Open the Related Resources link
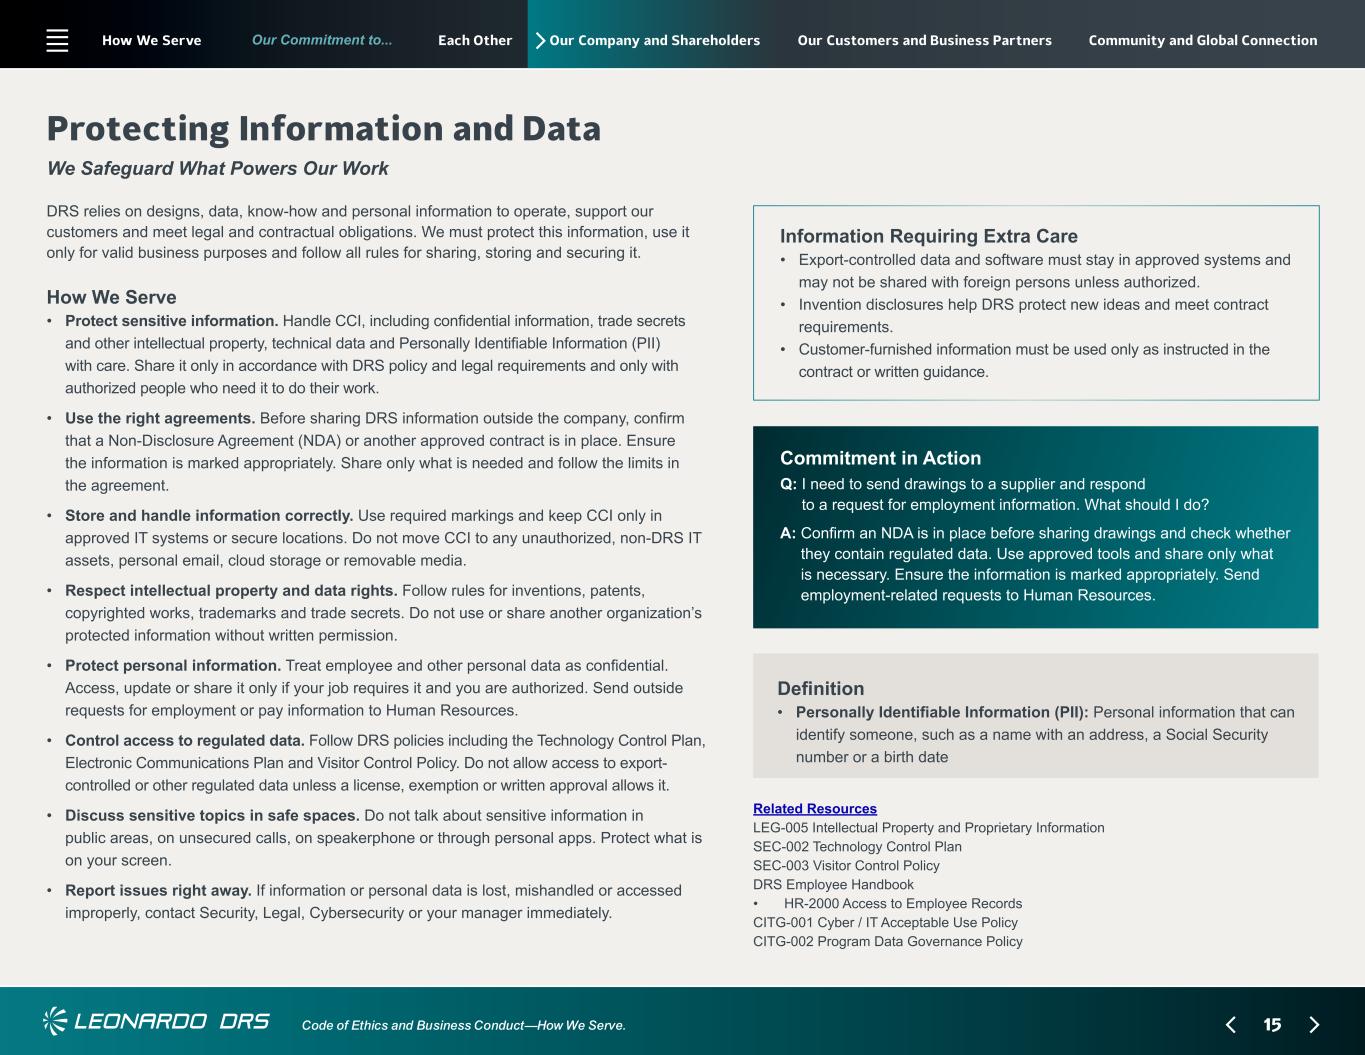 (x=815, y=808)
